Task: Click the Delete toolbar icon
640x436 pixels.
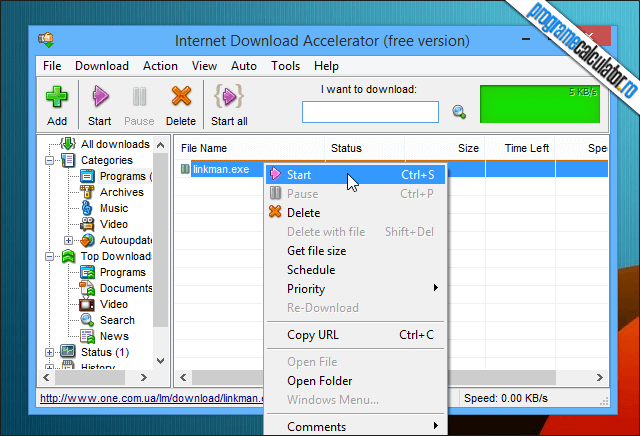Action: pyautogui.click(x=181, y=96)
